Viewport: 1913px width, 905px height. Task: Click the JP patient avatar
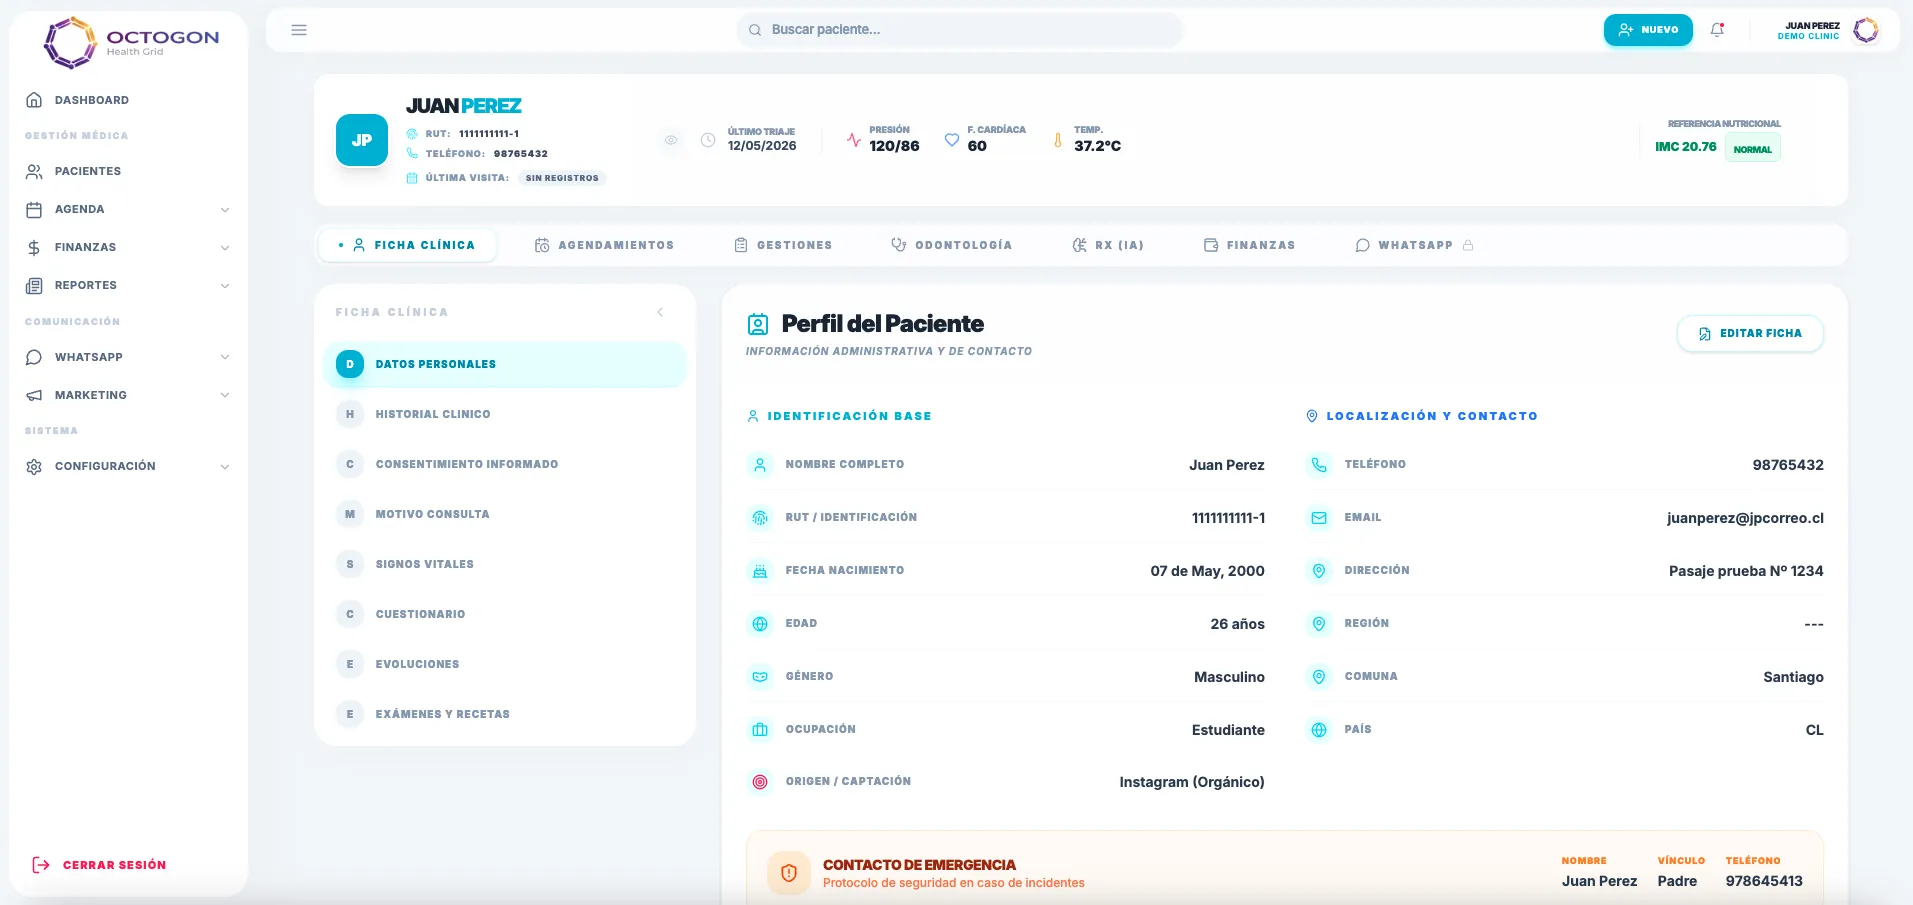click(362, 140)
